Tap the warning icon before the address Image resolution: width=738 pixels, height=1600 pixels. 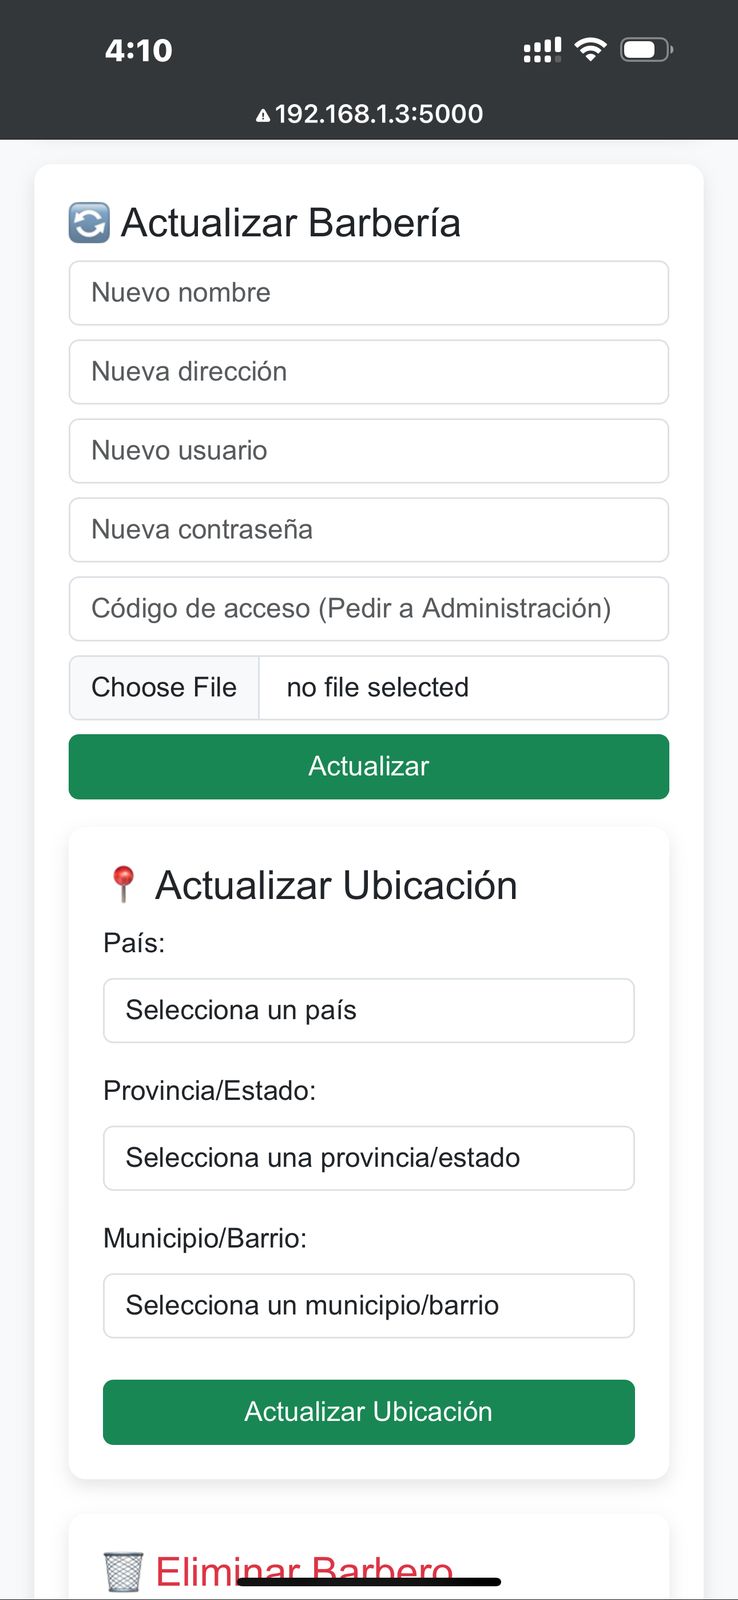pyautogui.click(x=263, y=116)
